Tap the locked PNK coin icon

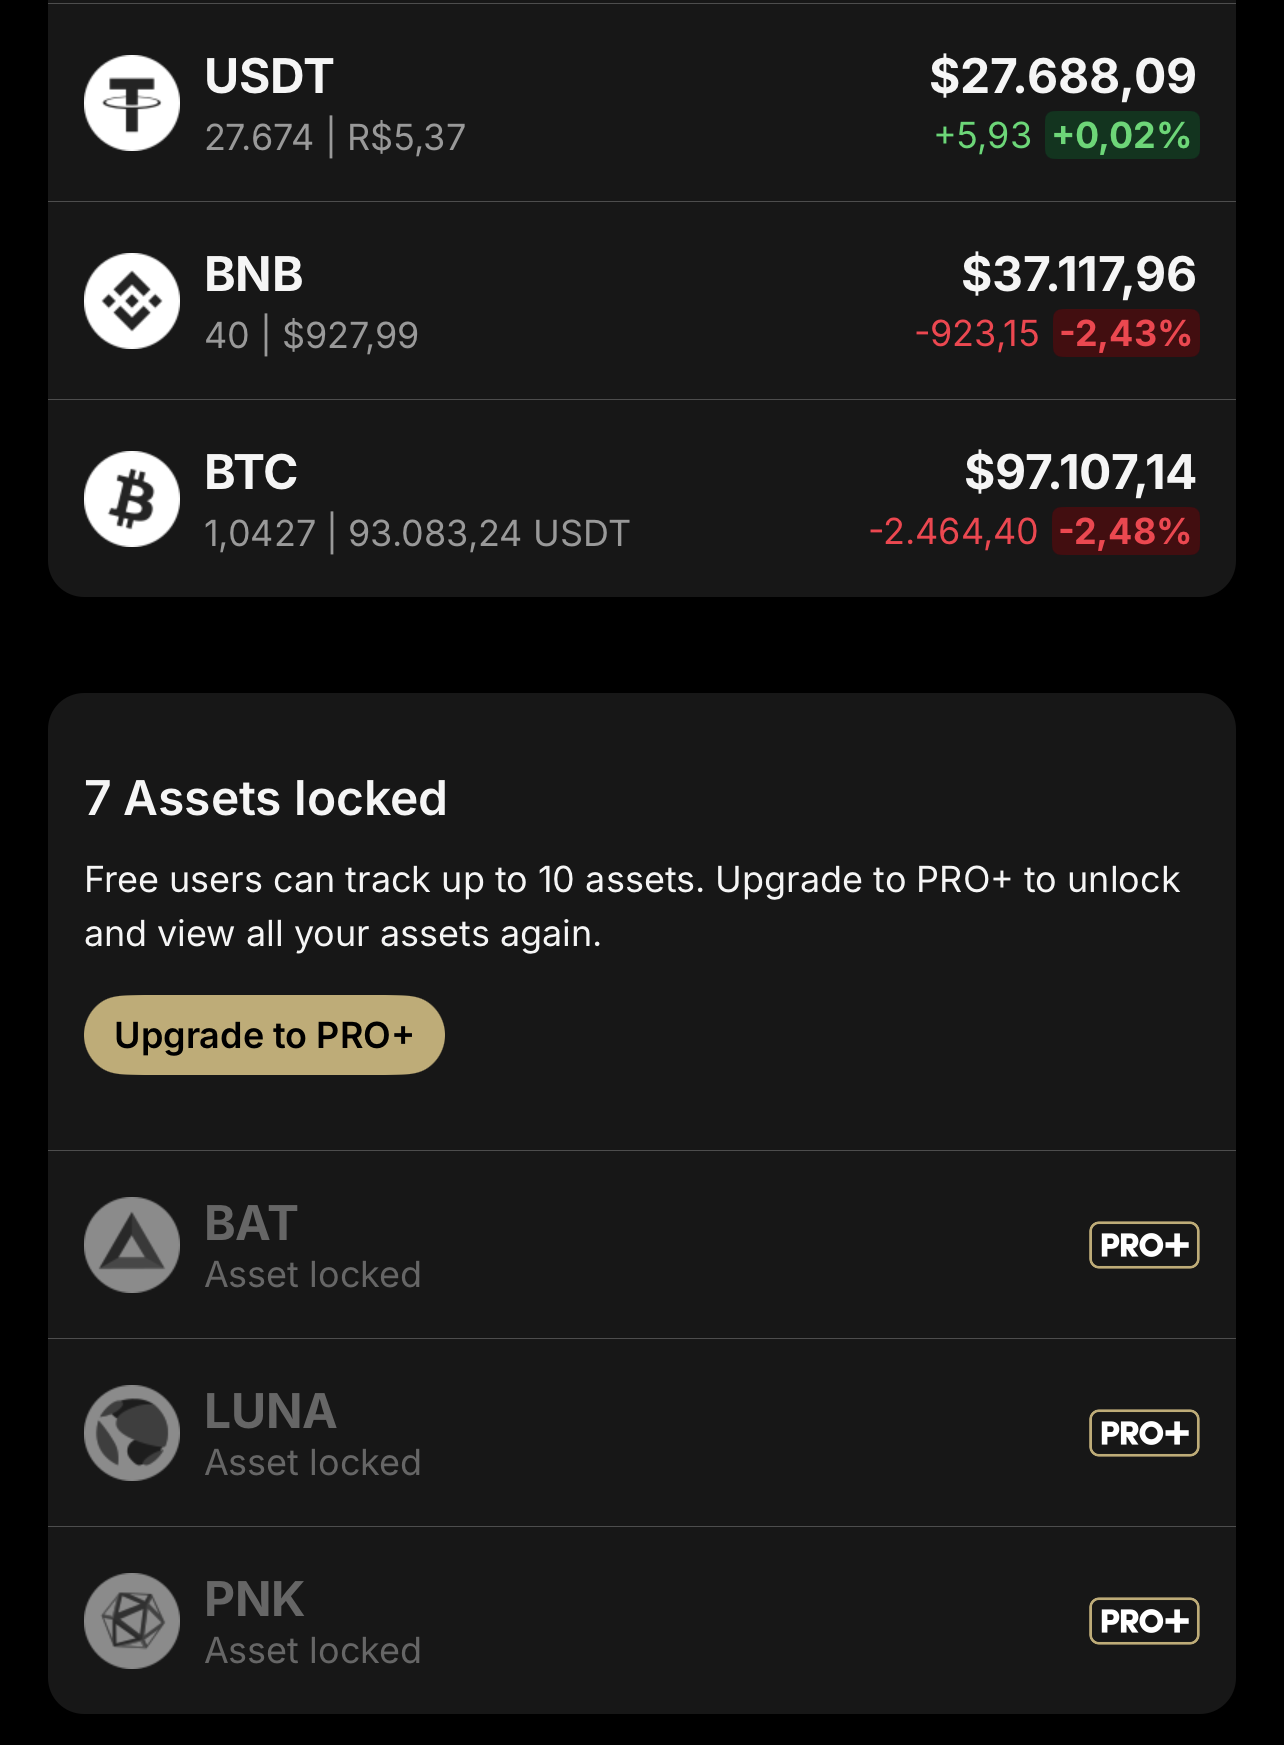tap(132, 1621)
